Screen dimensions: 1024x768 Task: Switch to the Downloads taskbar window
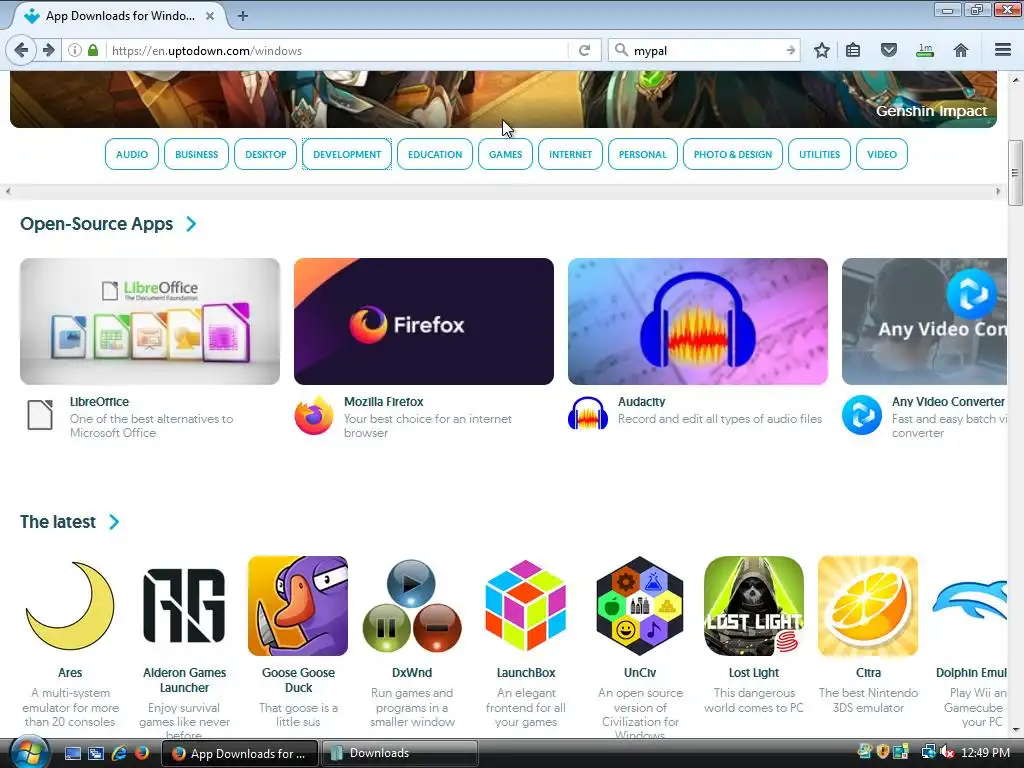(x=400, y=753)
